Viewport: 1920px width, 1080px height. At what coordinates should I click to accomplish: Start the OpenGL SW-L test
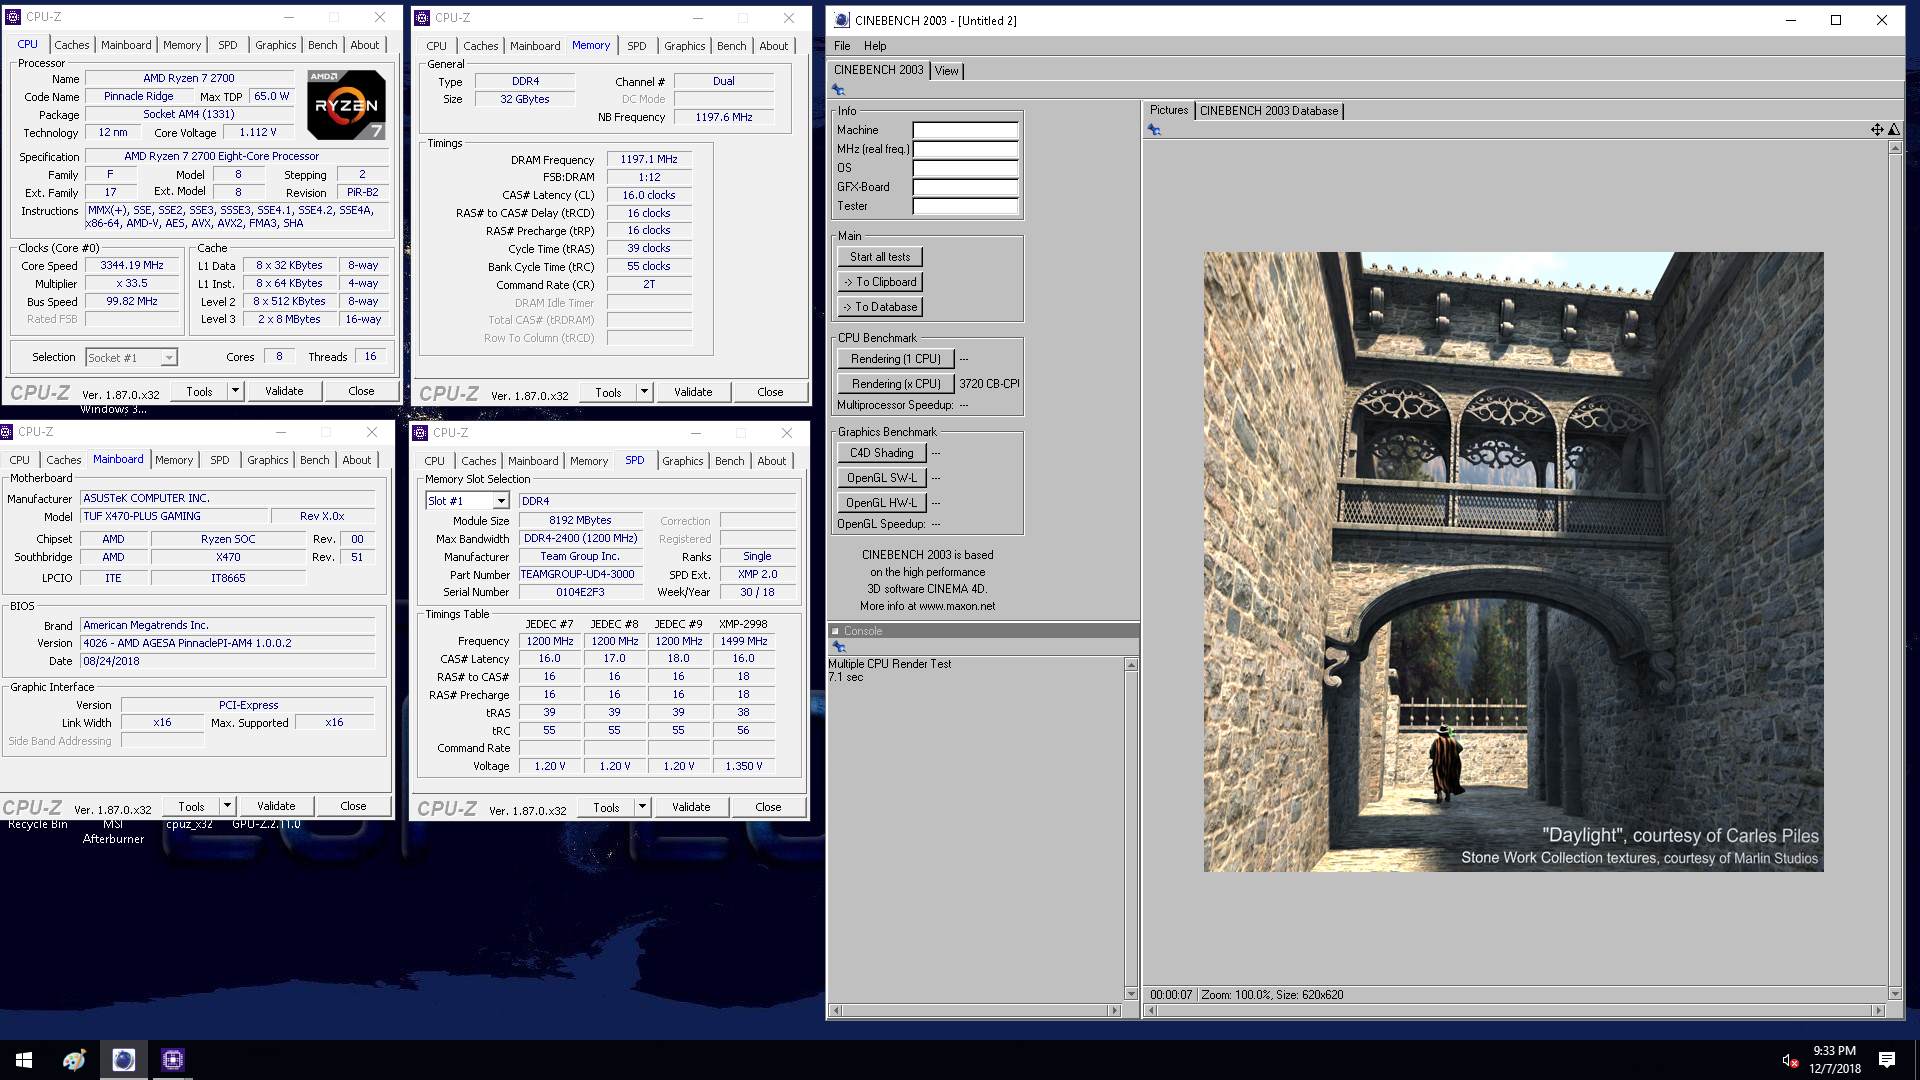[882, 478]
